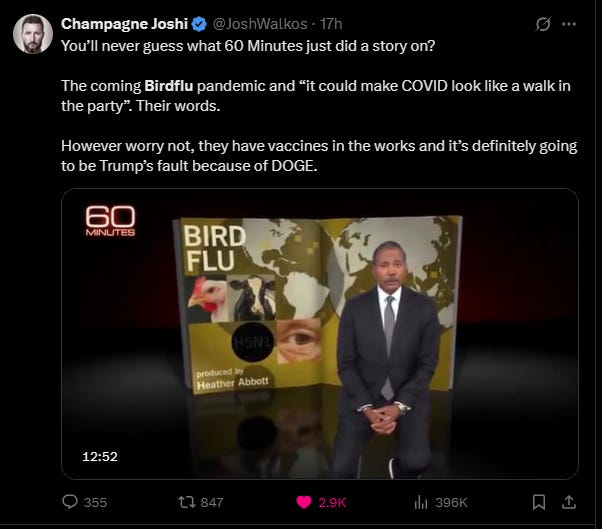
Task: Click the 355 replies count
Action: [x=95, y=503]
